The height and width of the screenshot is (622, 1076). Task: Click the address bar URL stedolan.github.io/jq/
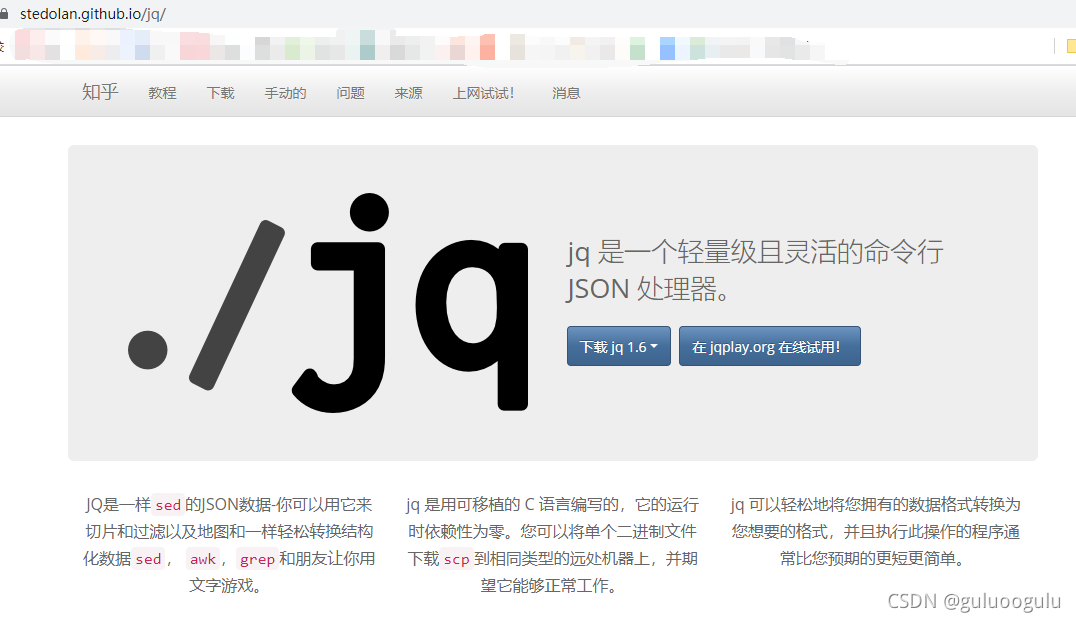93,14
